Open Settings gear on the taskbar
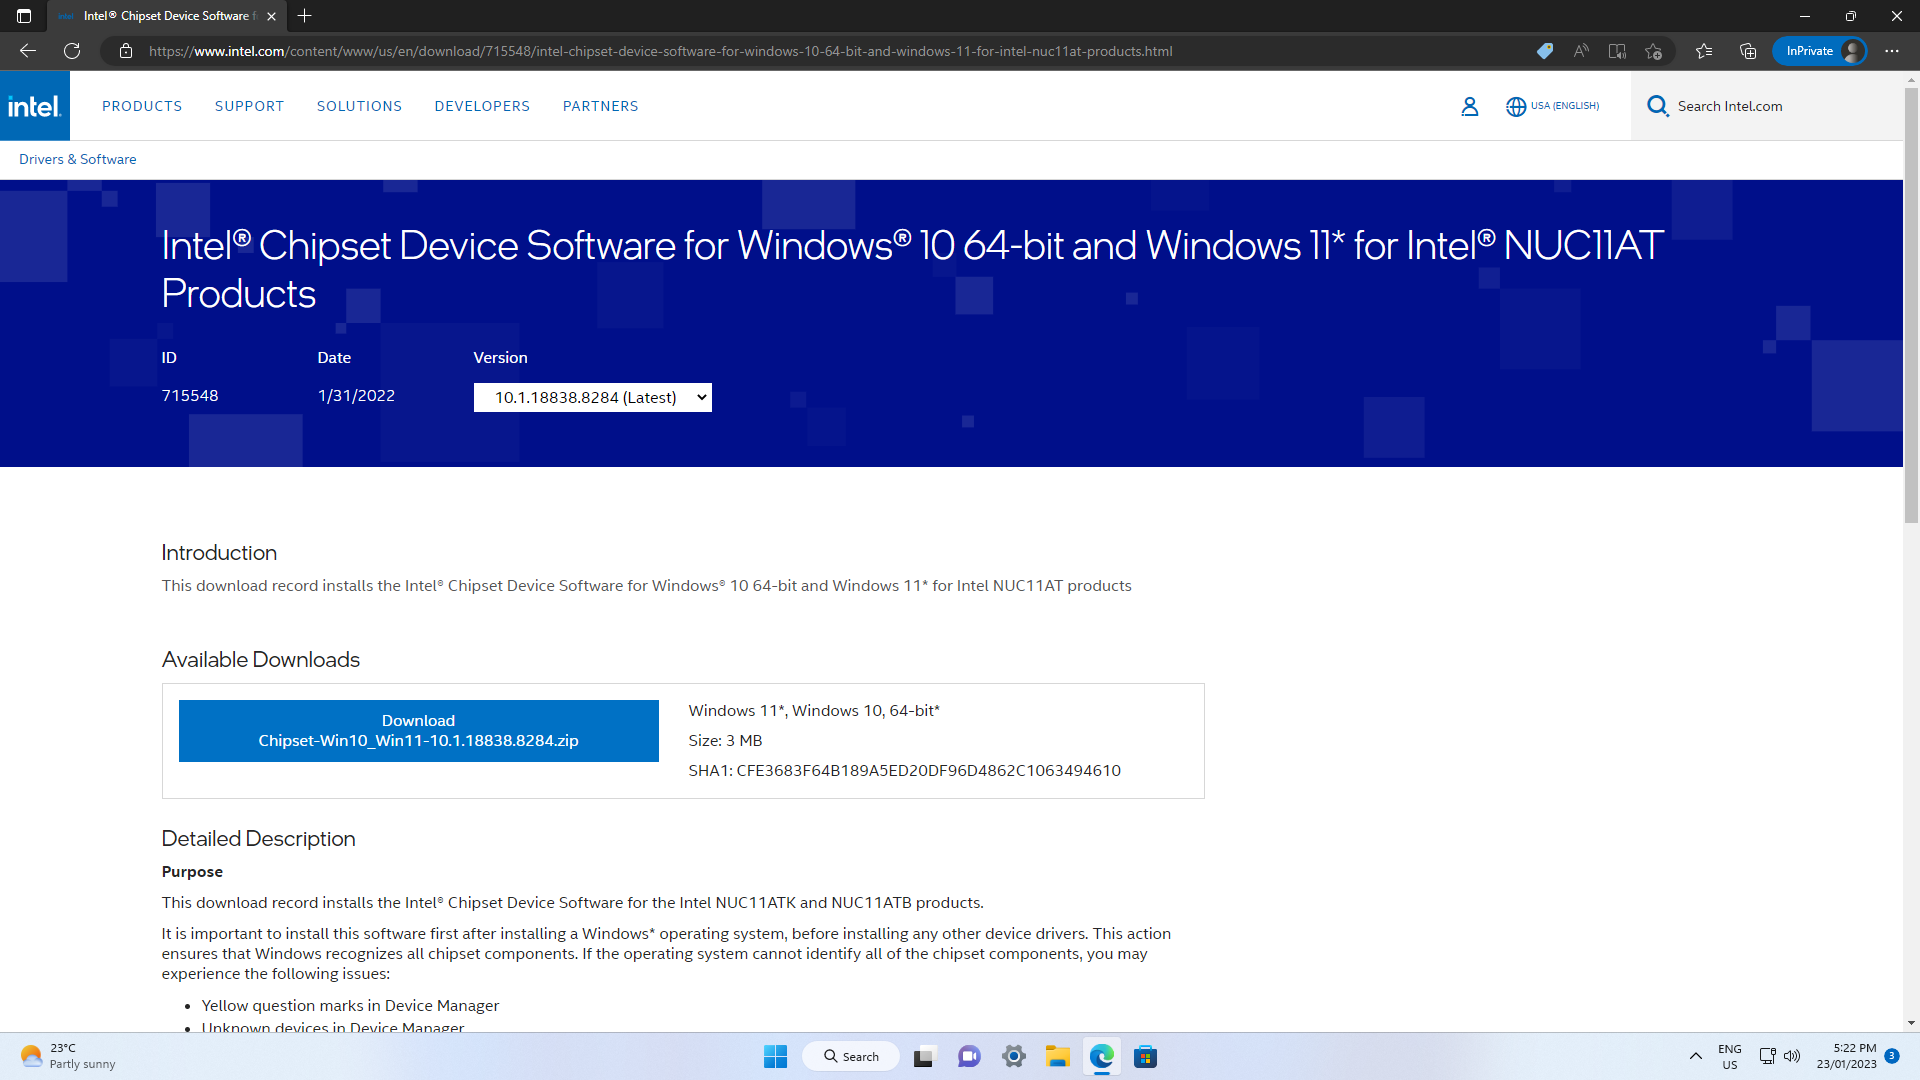The width and height of the screenshot is (1920, 1080). point(1014,1056)
